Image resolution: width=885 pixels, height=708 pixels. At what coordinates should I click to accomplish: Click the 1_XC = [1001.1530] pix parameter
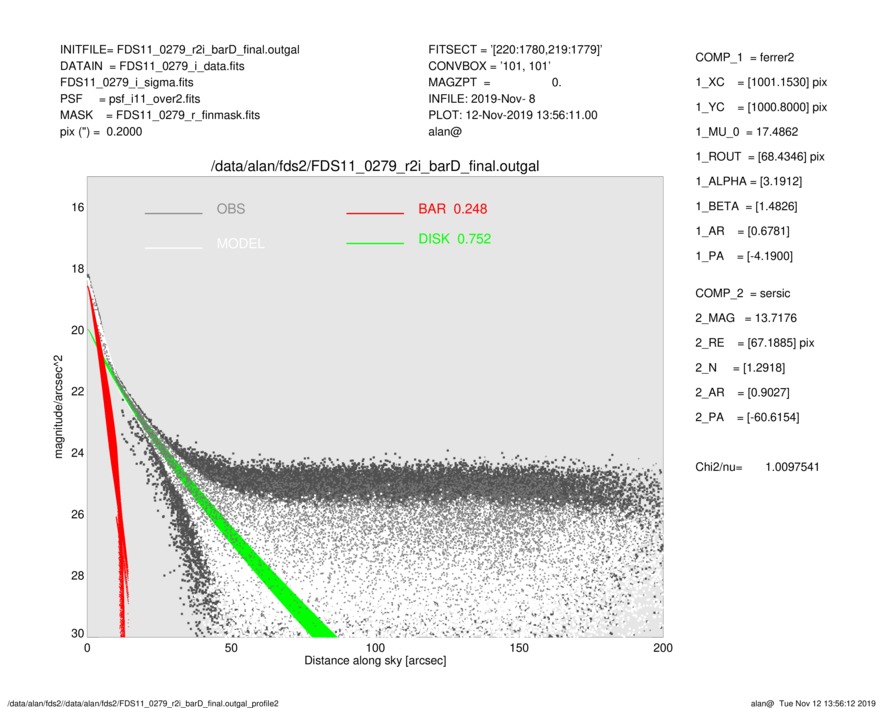coord(761,82)
